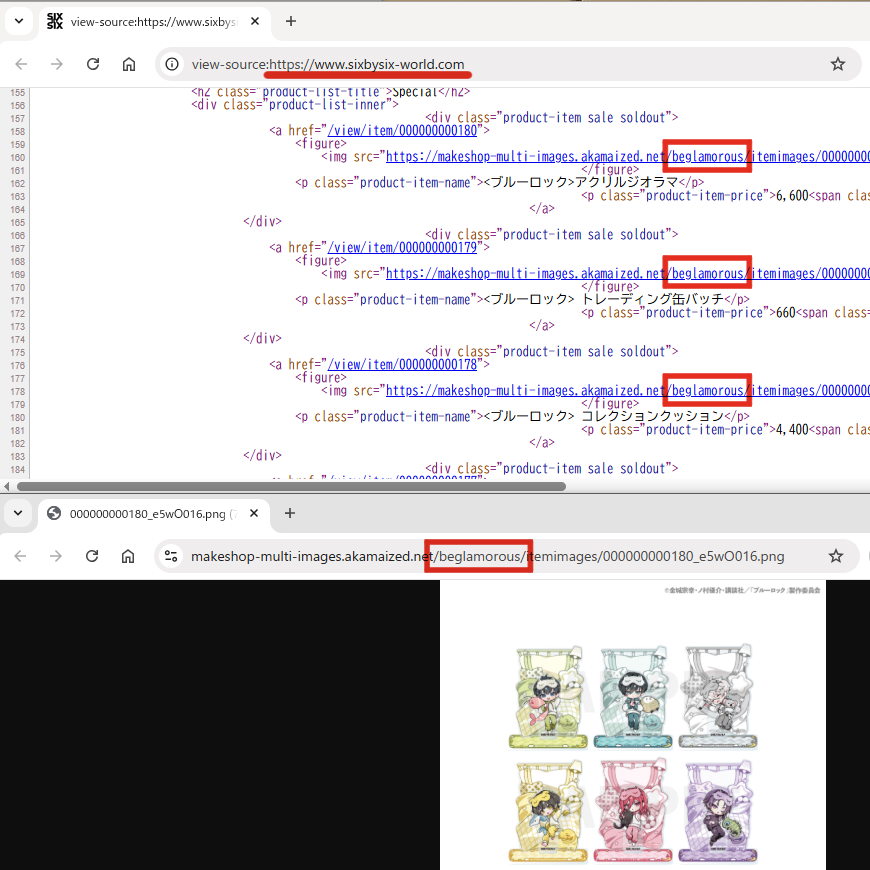Close the 000000000180_e5wO016.png tab
Viewport: 870px width, 870px height.
pos(254,513)
